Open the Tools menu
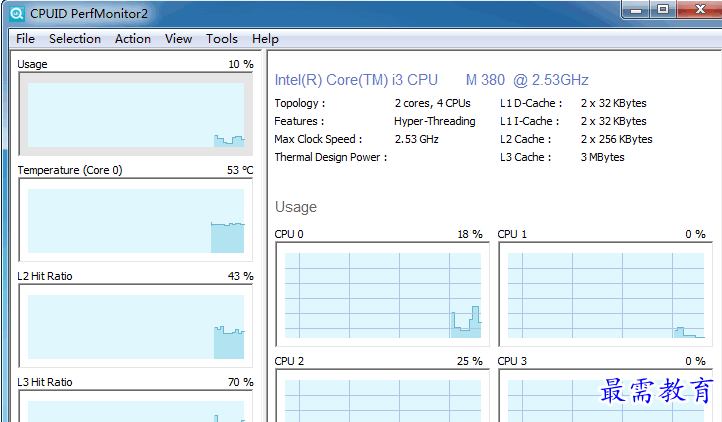 point(221,39)
